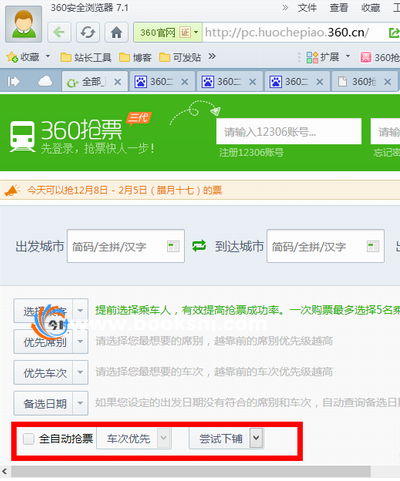Open the 尝试下铺 dropdown
Screen dimensions: 400x481
pyautogui.click(x=226, y=439)
